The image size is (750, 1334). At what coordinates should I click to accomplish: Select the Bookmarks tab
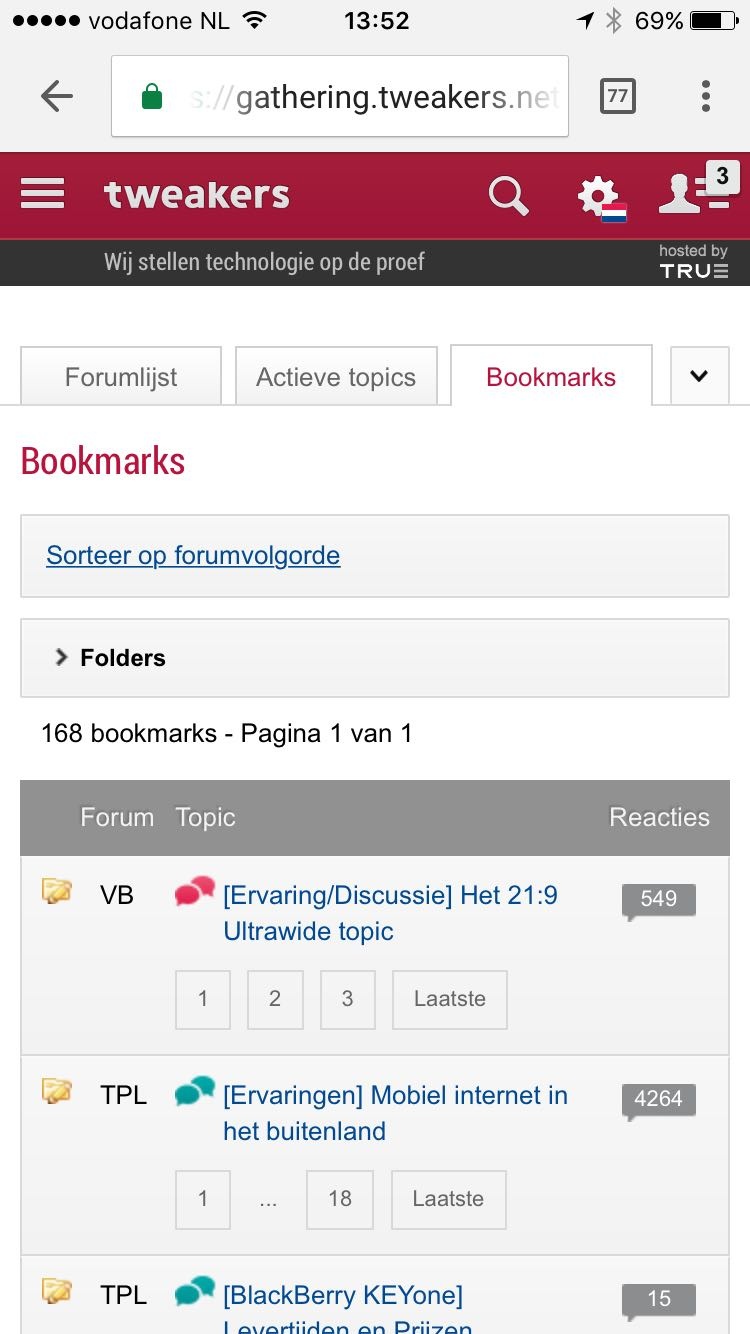551,377
